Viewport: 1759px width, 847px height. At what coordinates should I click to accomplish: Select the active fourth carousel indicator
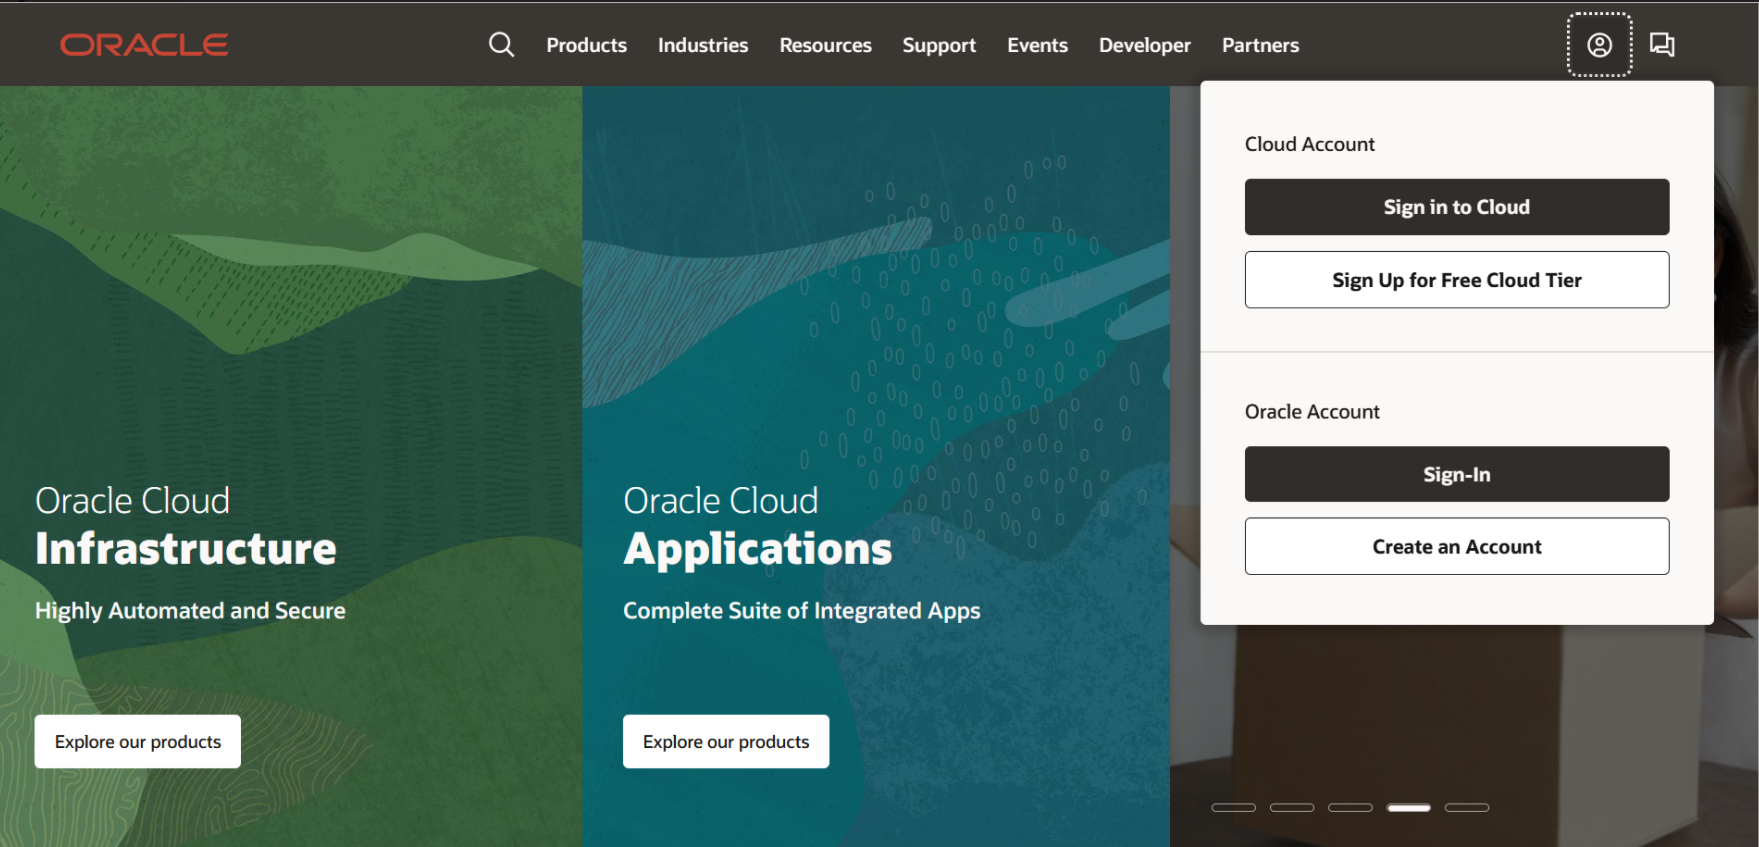click(x=1409, y=807)
